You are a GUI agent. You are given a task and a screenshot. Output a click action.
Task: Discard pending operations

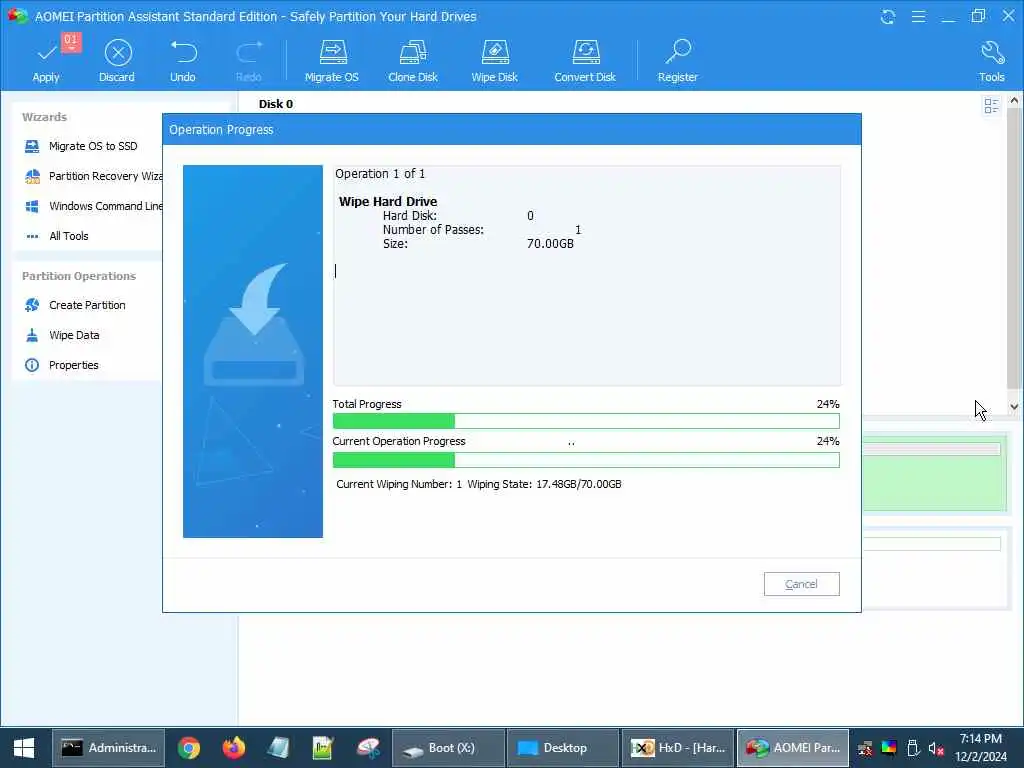tap(117, 59)
